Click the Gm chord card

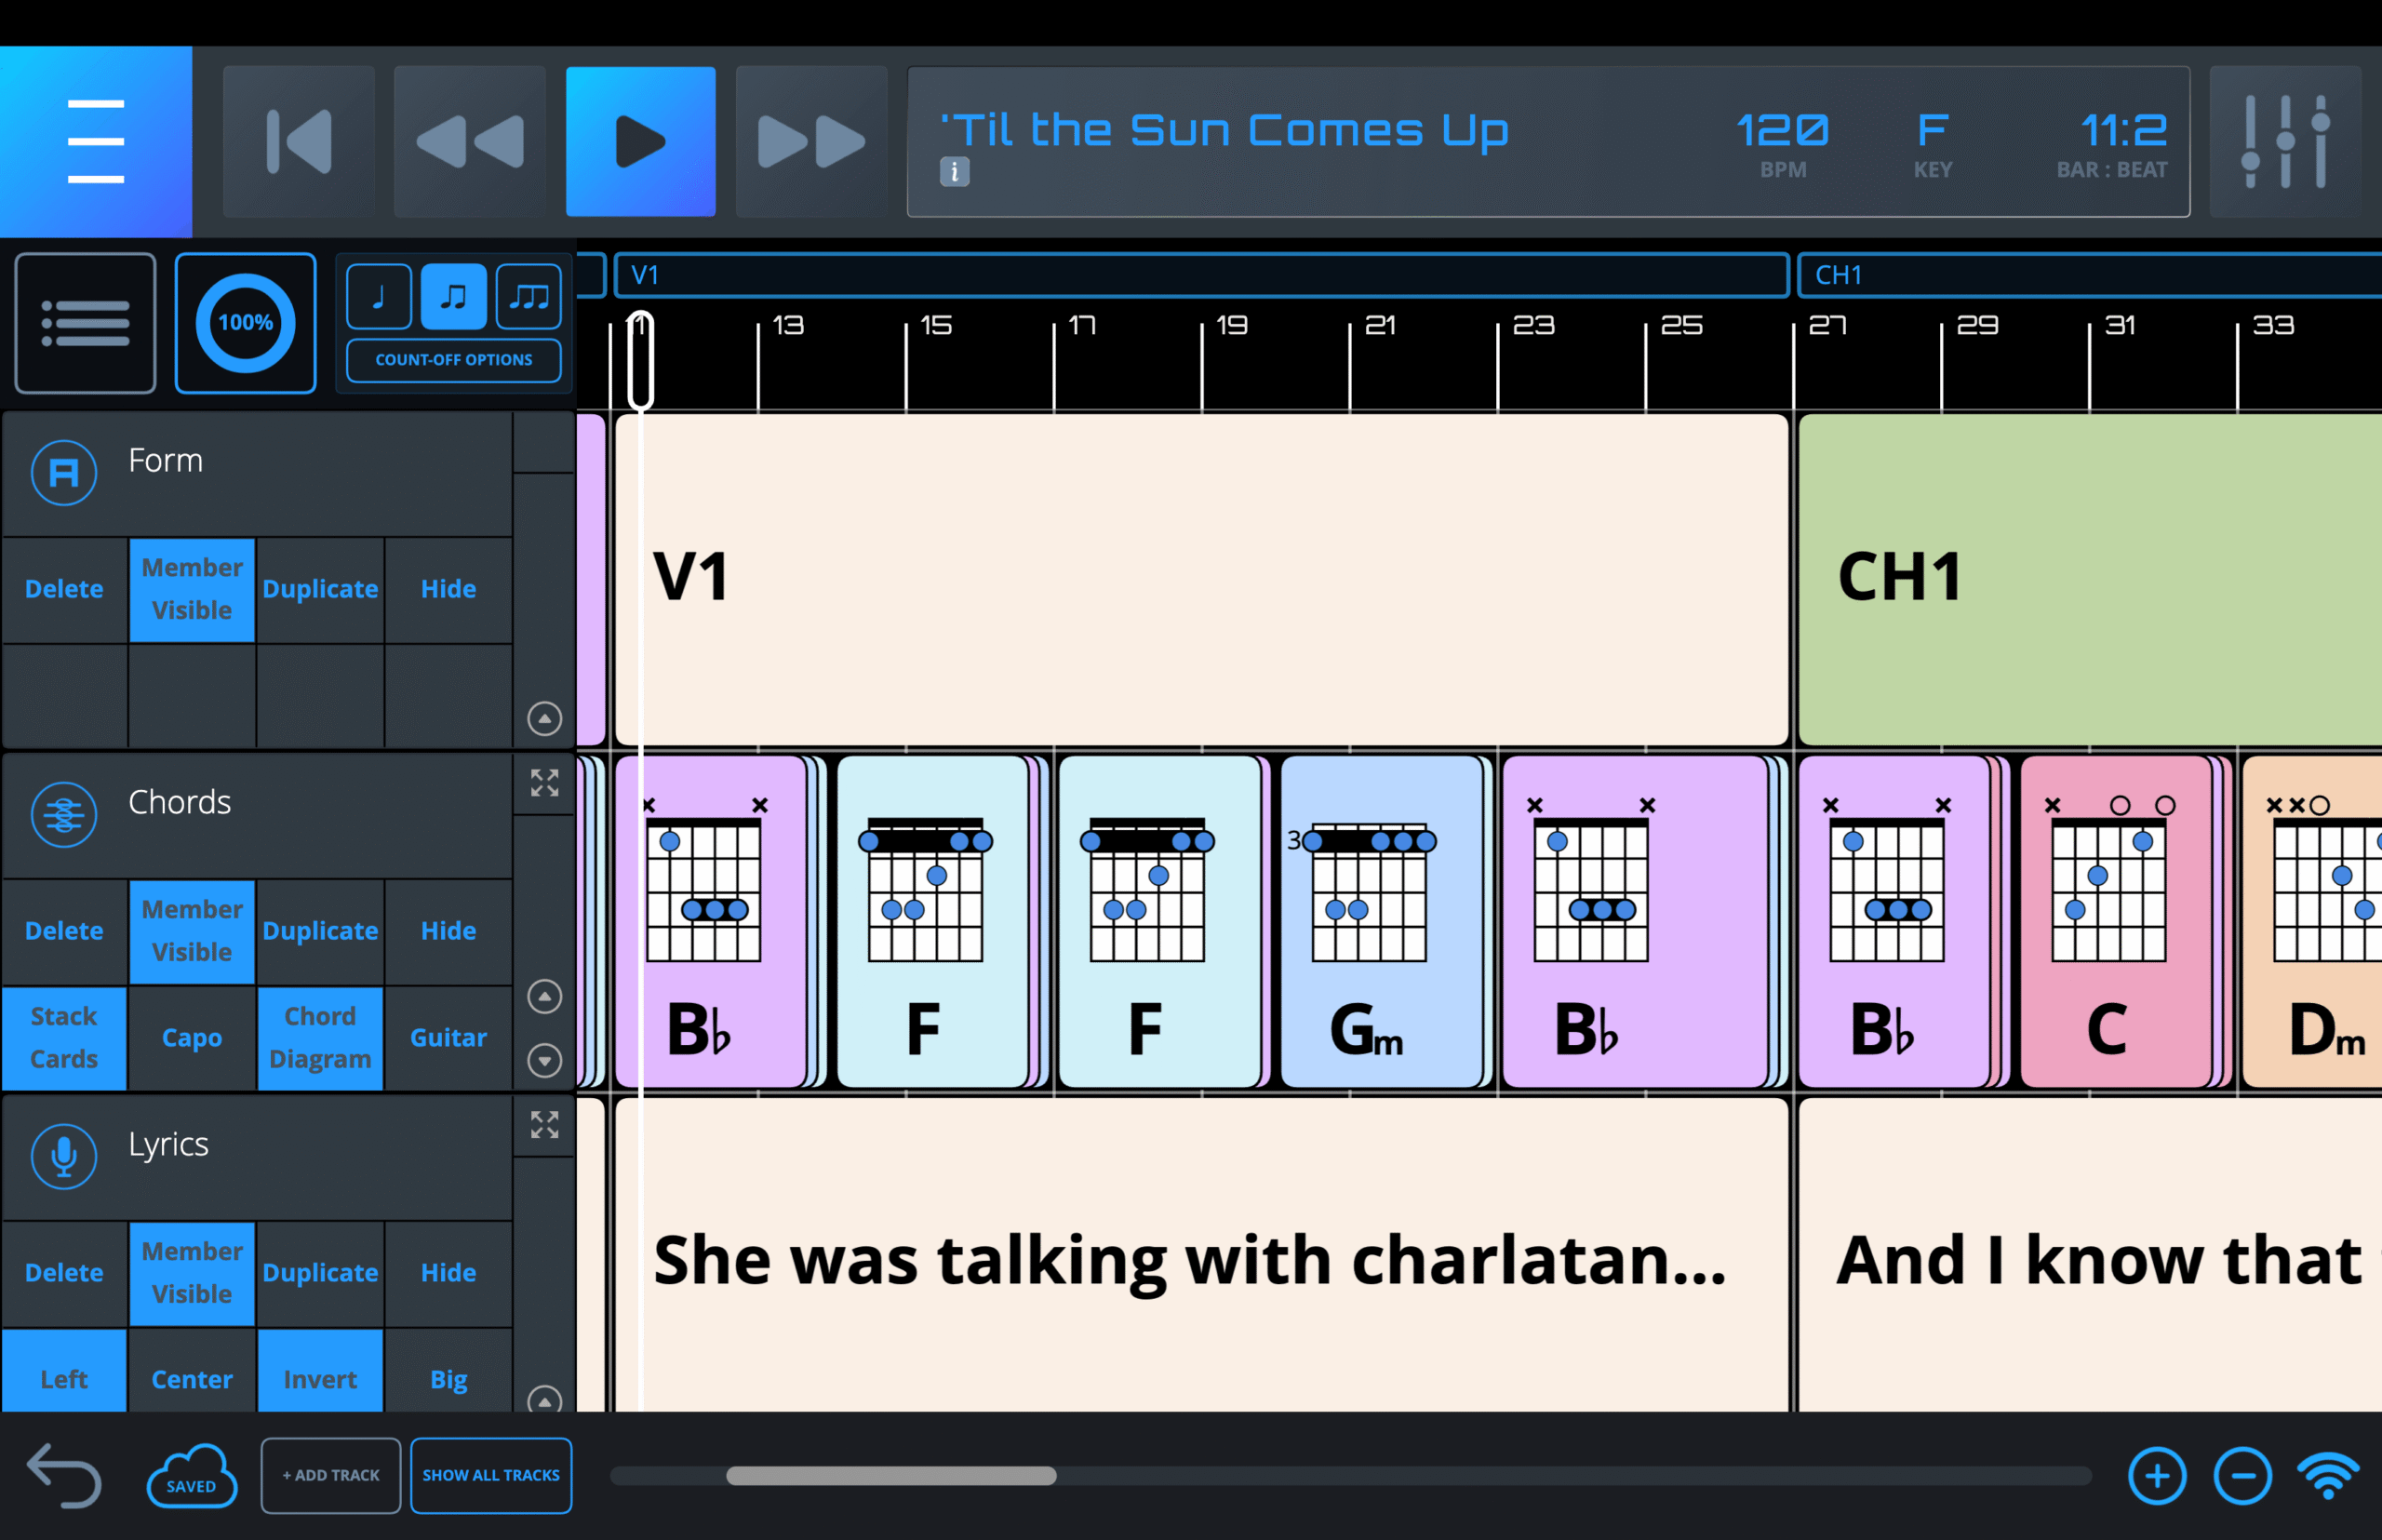click(1380, 922)
